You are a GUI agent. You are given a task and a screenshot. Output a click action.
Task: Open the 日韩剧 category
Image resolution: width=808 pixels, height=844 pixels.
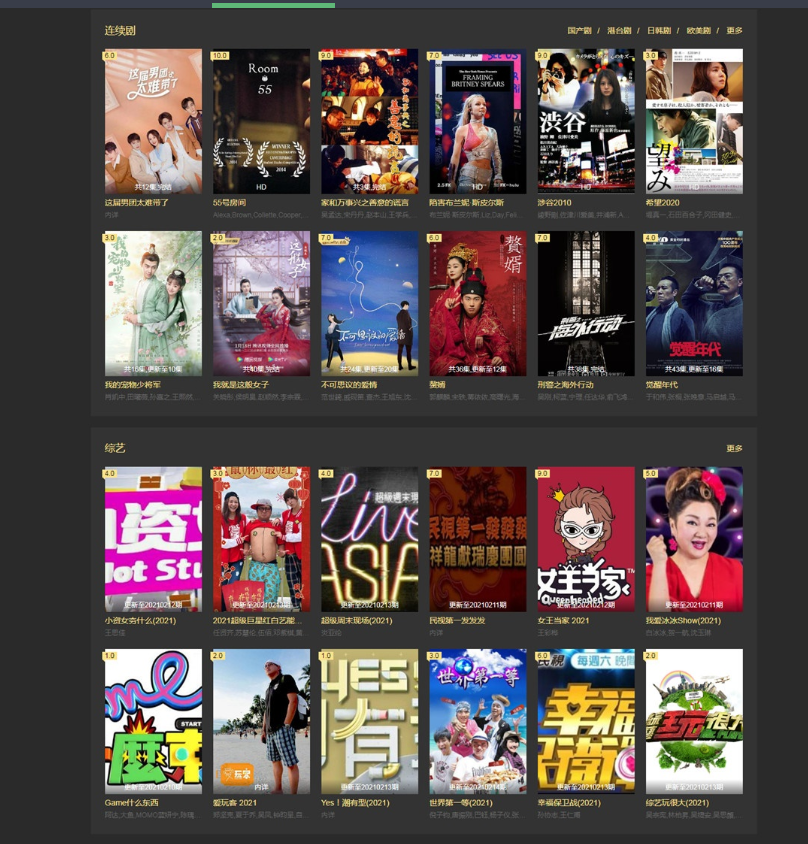click(x=659, y=31)
